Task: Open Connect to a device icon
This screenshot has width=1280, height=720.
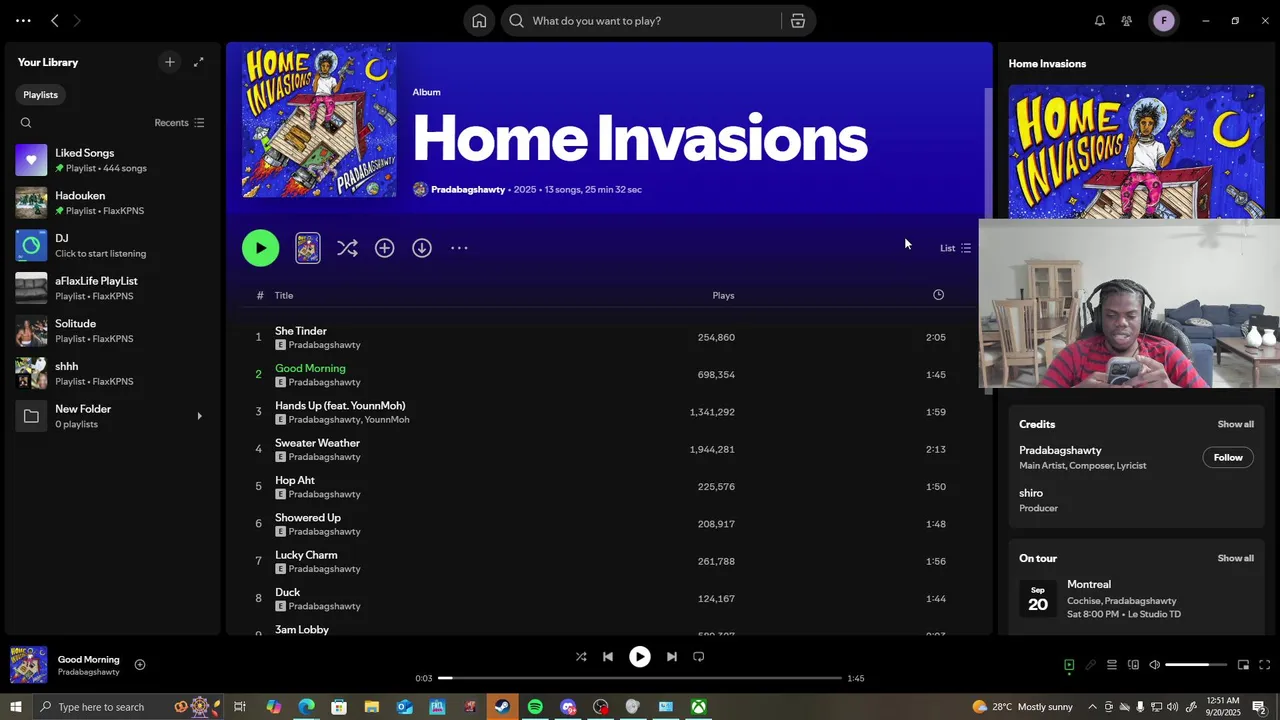Action: click(1133, 665)
